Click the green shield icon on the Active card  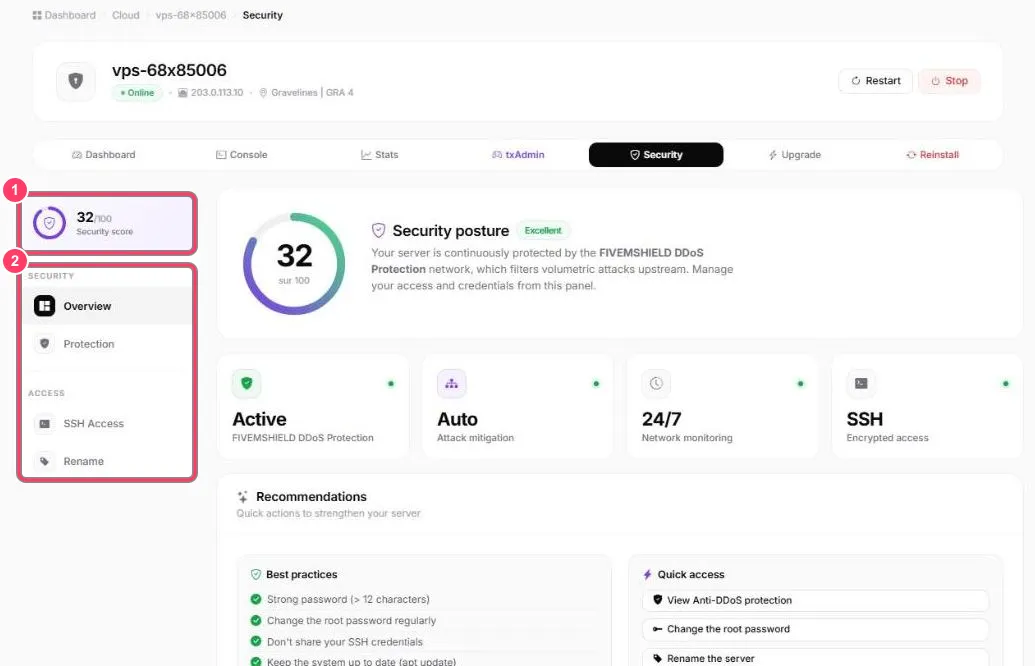click(x=246, y=383)
